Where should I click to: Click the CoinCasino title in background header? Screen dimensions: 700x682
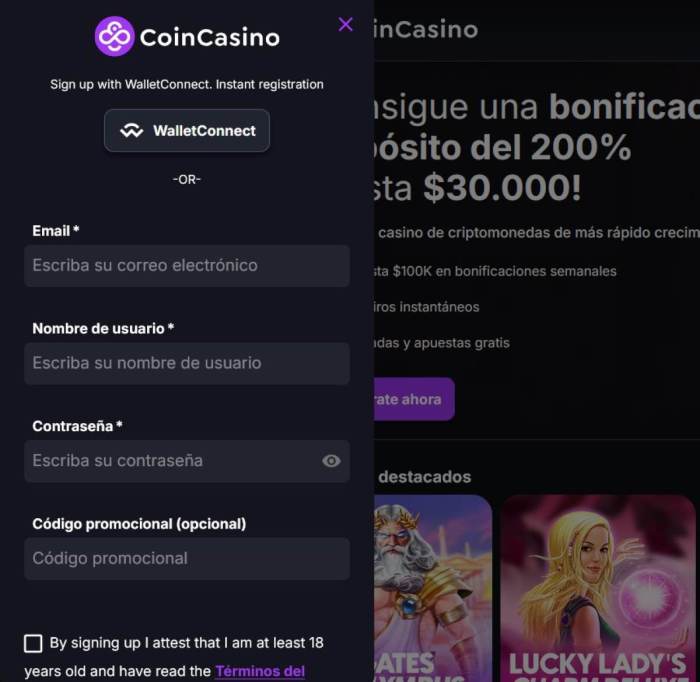pos(425,30)
